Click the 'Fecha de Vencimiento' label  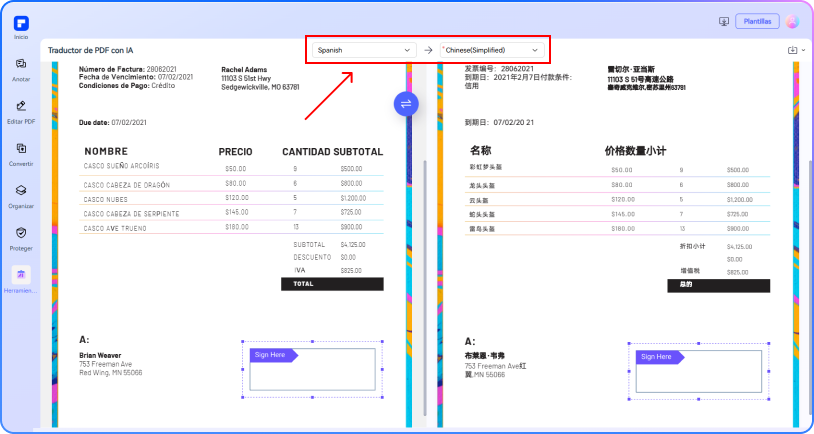(x=117, y=77)
